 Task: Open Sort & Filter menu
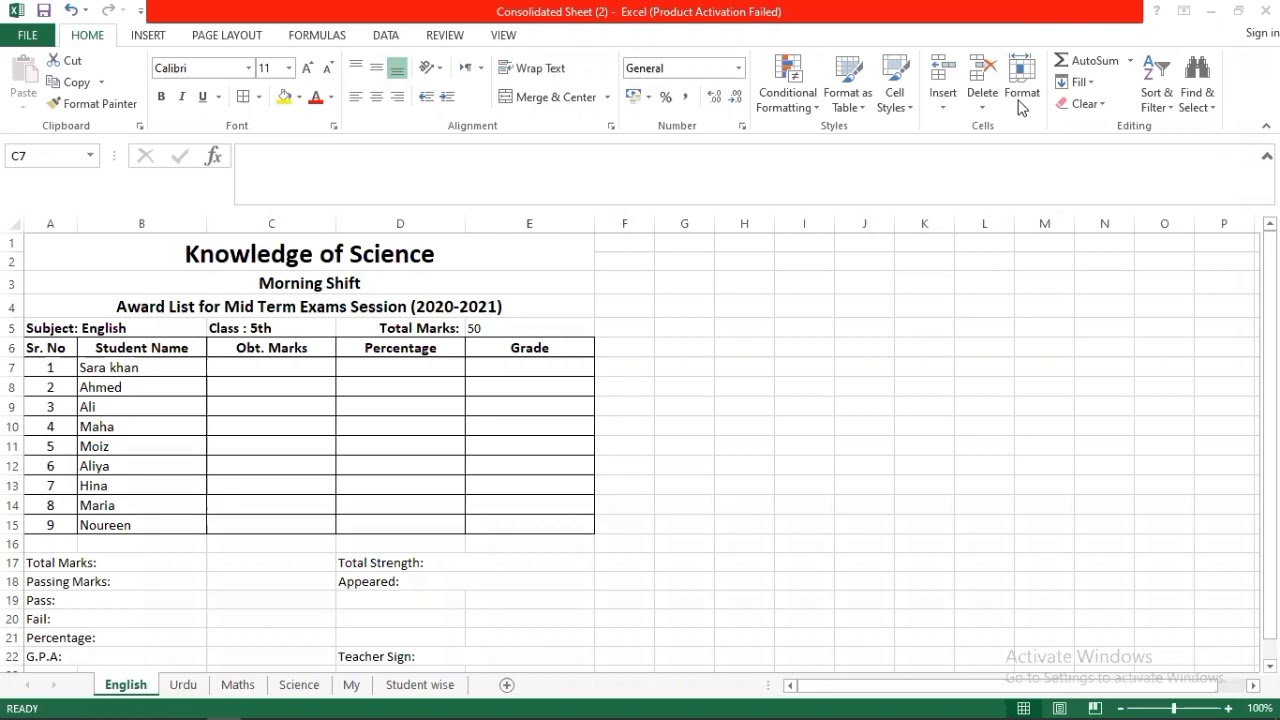[1157, 85]
